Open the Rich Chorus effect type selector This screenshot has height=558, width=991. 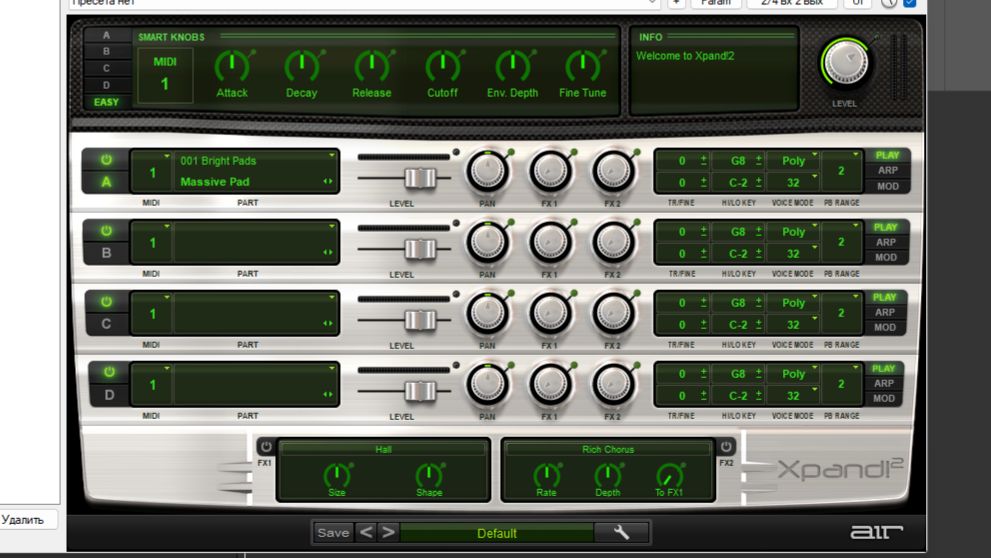(608, 449)
